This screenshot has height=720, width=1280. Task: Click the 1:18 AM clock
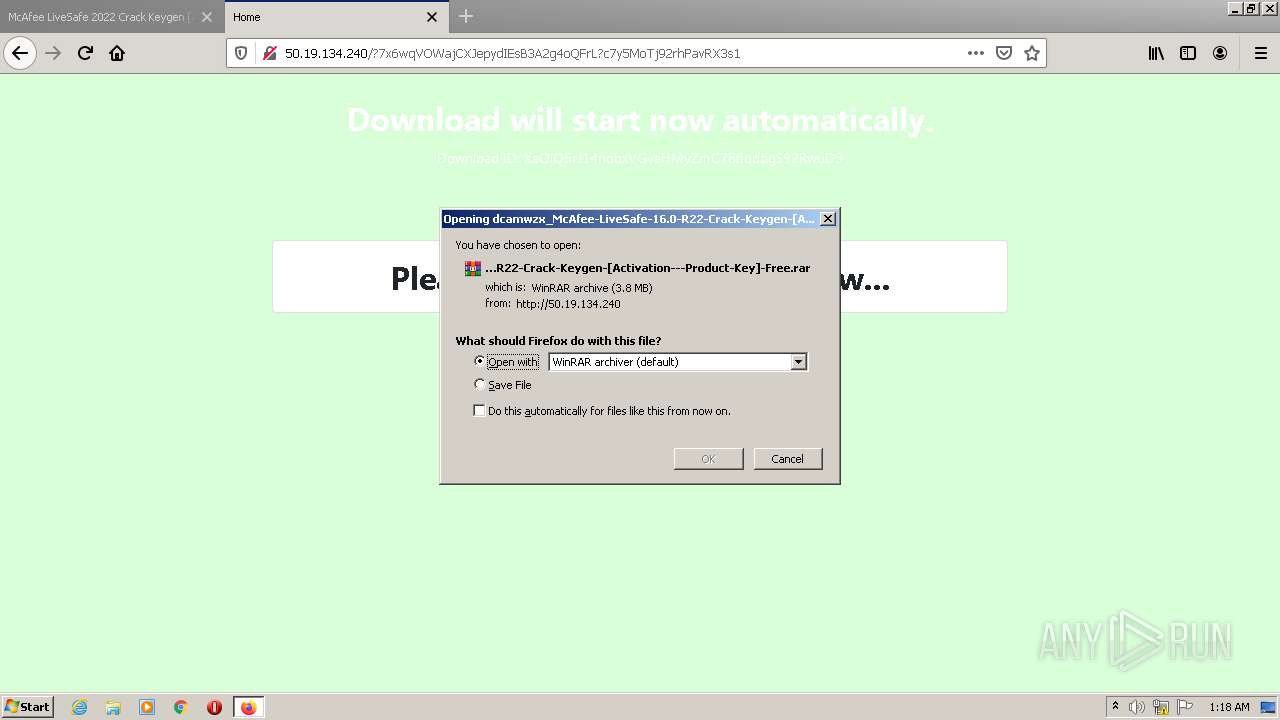click(x=1229, y=707)
